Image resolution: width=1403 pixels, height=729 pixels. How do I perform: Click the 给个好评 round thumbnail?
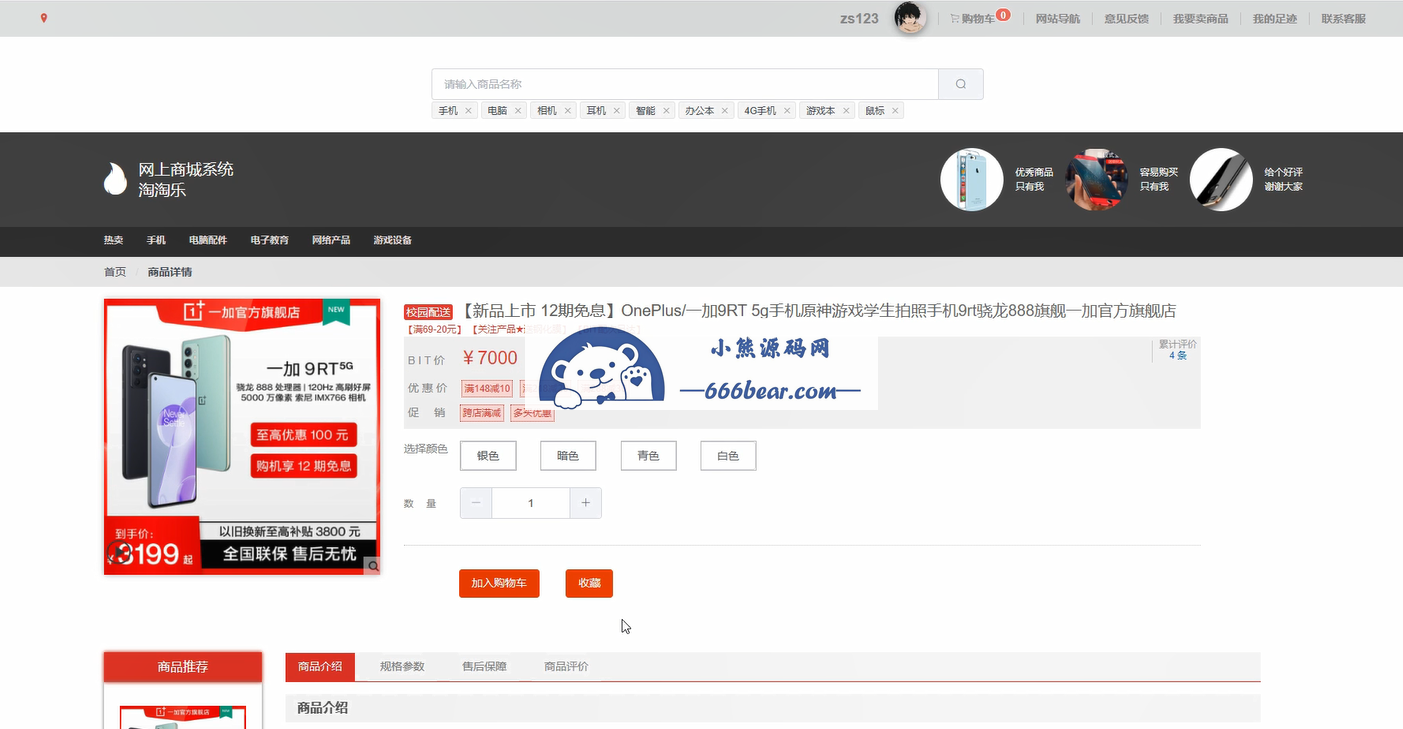click(1221, 179)
